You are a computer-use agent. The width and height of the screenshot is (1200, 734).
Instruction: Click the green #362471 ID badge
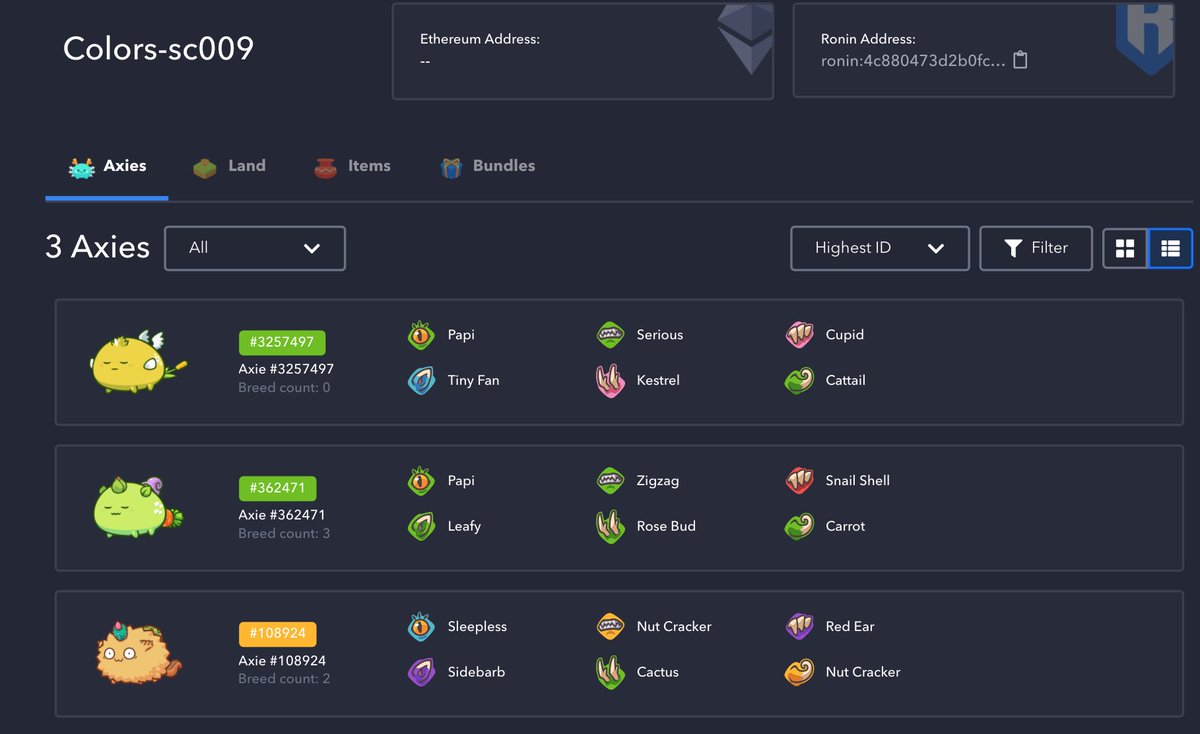click(x=278, y=488)
